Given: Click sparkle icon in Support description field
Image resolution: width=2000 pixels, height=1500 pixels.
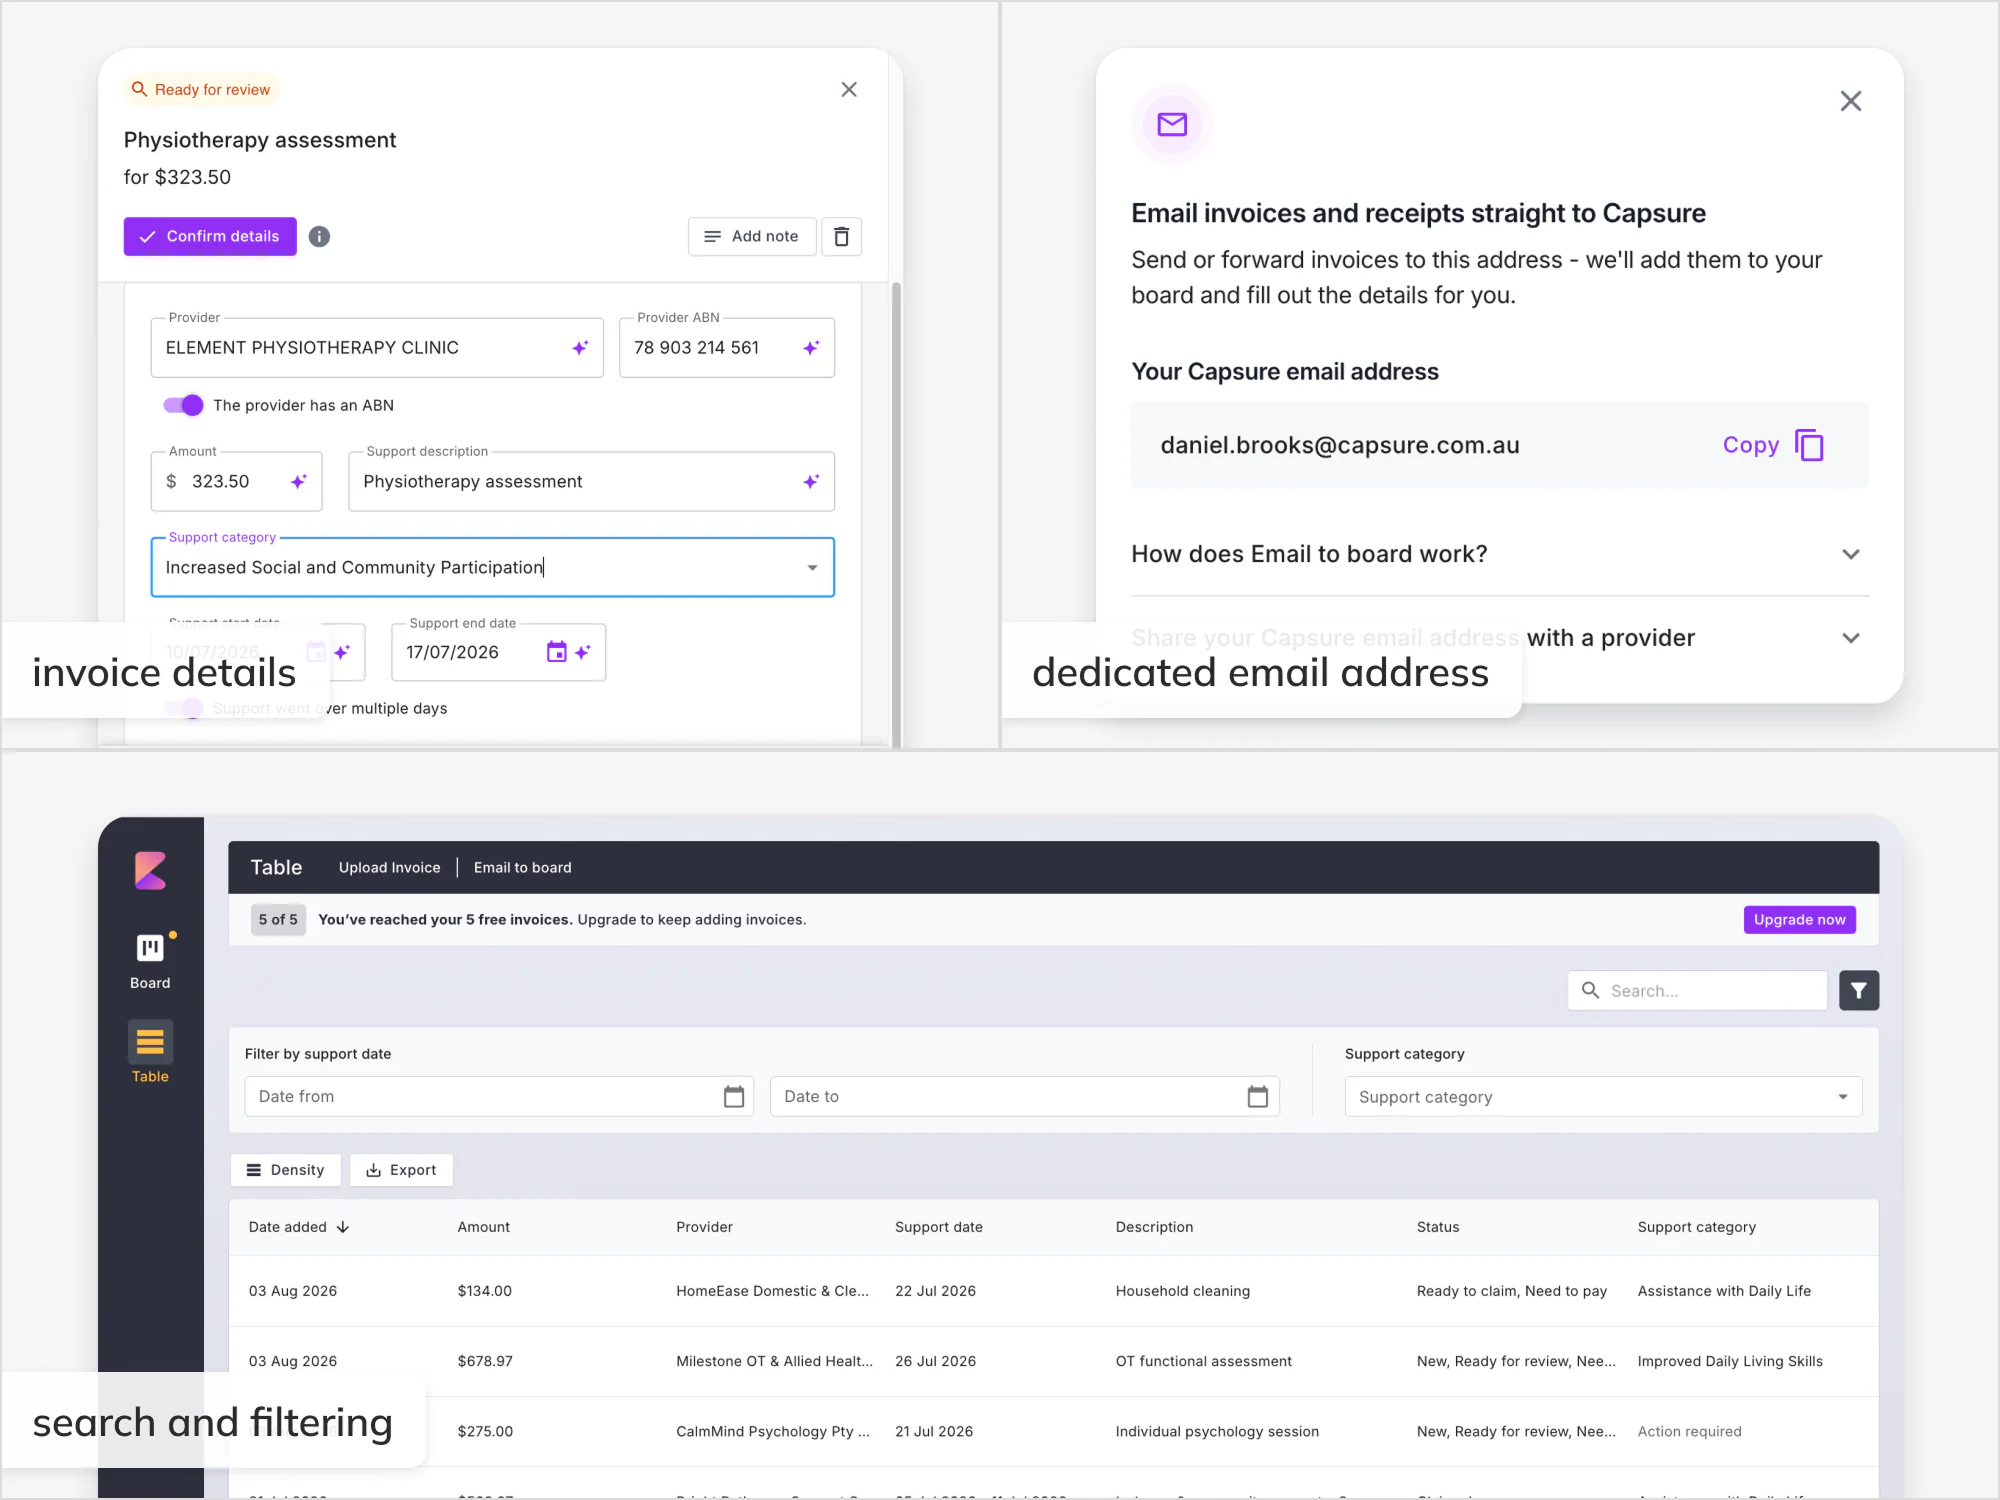Looking at the screenshot, I should tap(811, 482).
